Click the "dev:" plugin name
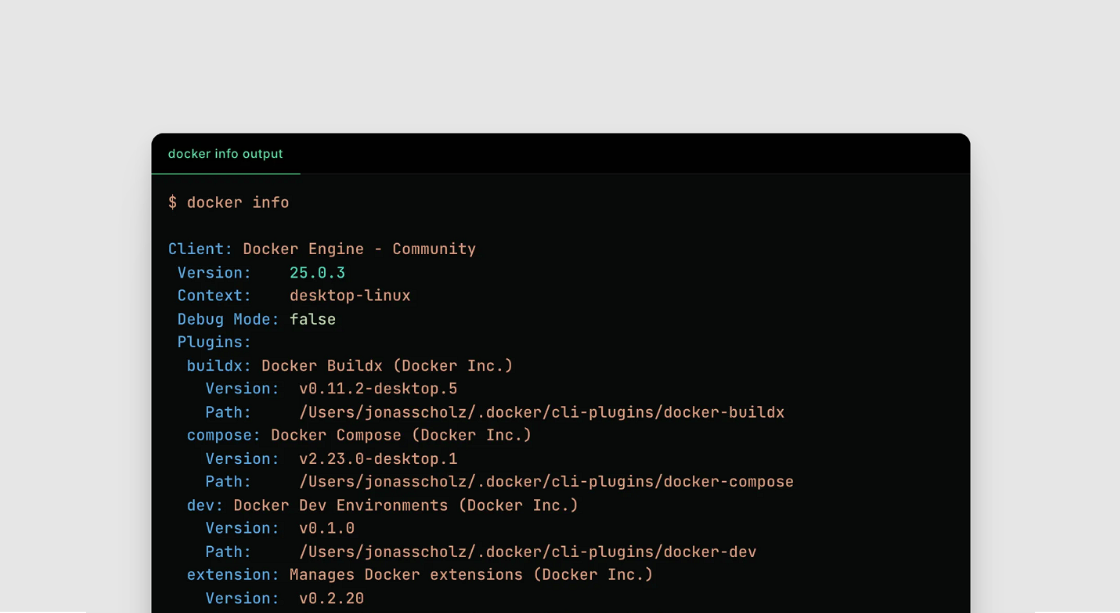The height and width of the screenshot is (613, 1120). click(205, 505)
